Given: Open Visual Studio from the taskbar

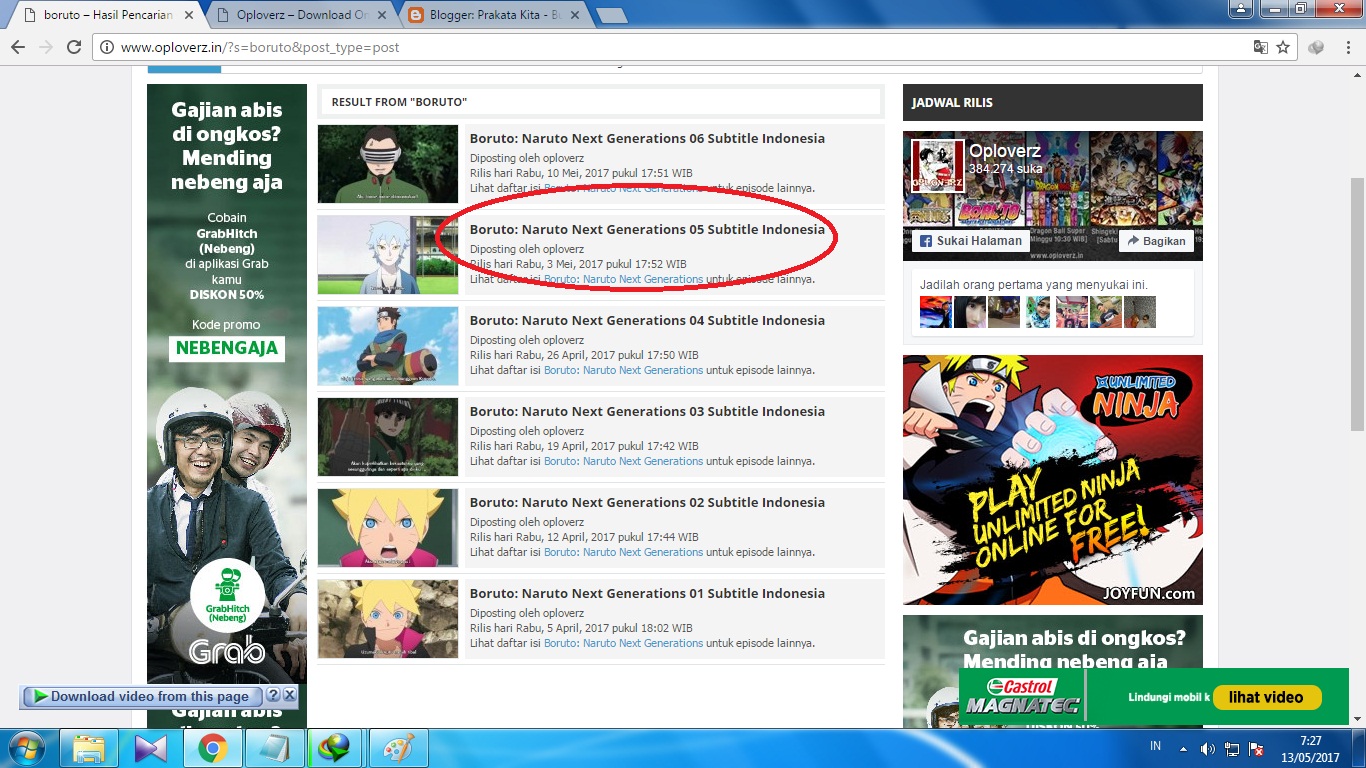Looking at the screenshot, I should coord(151,748).
